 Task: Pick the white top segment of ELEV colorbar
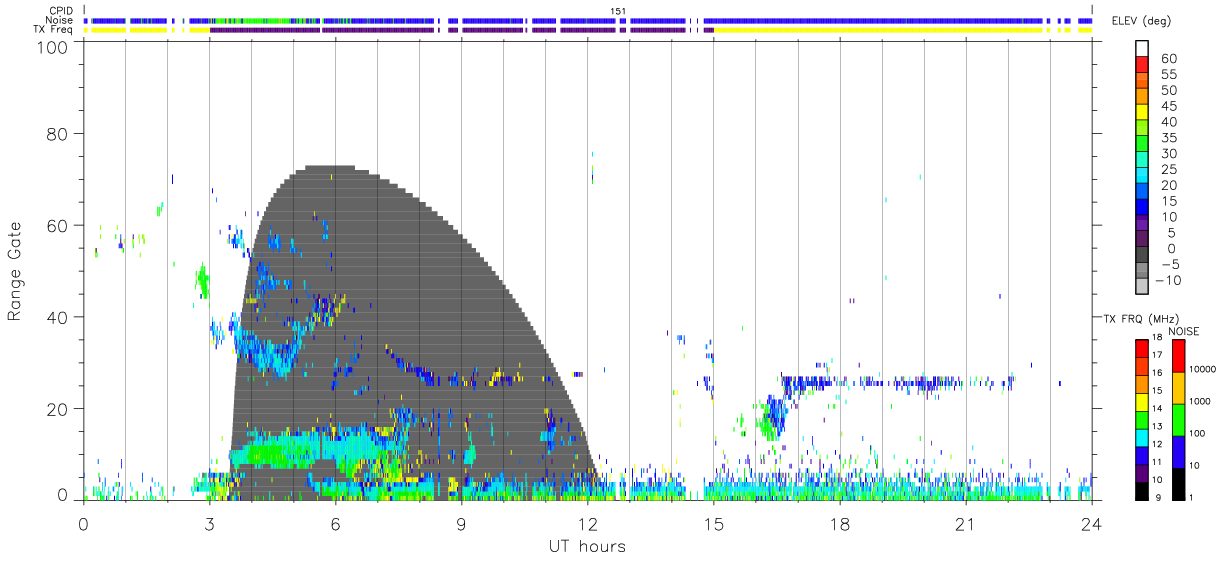(1142, 49)
